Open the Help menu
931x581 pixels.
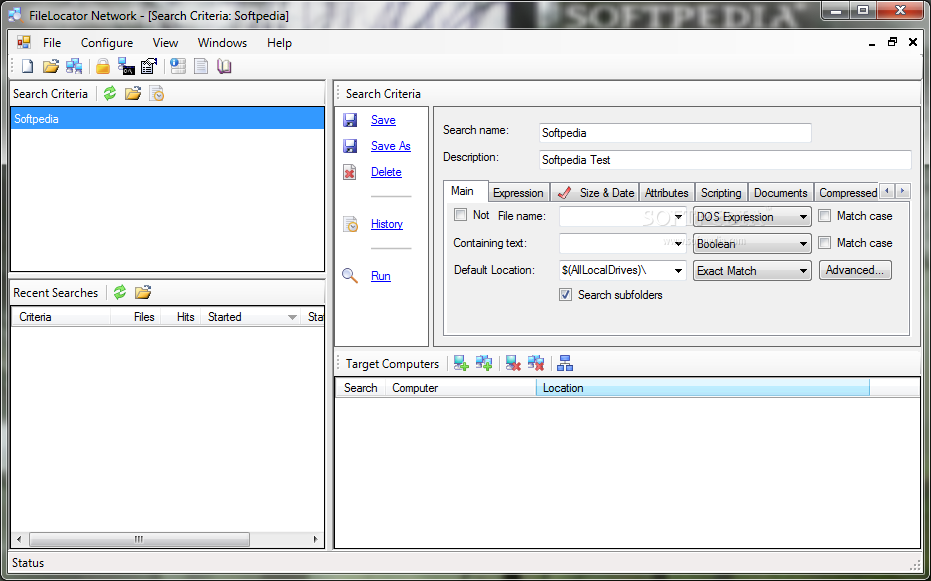(x=279, y=43)
